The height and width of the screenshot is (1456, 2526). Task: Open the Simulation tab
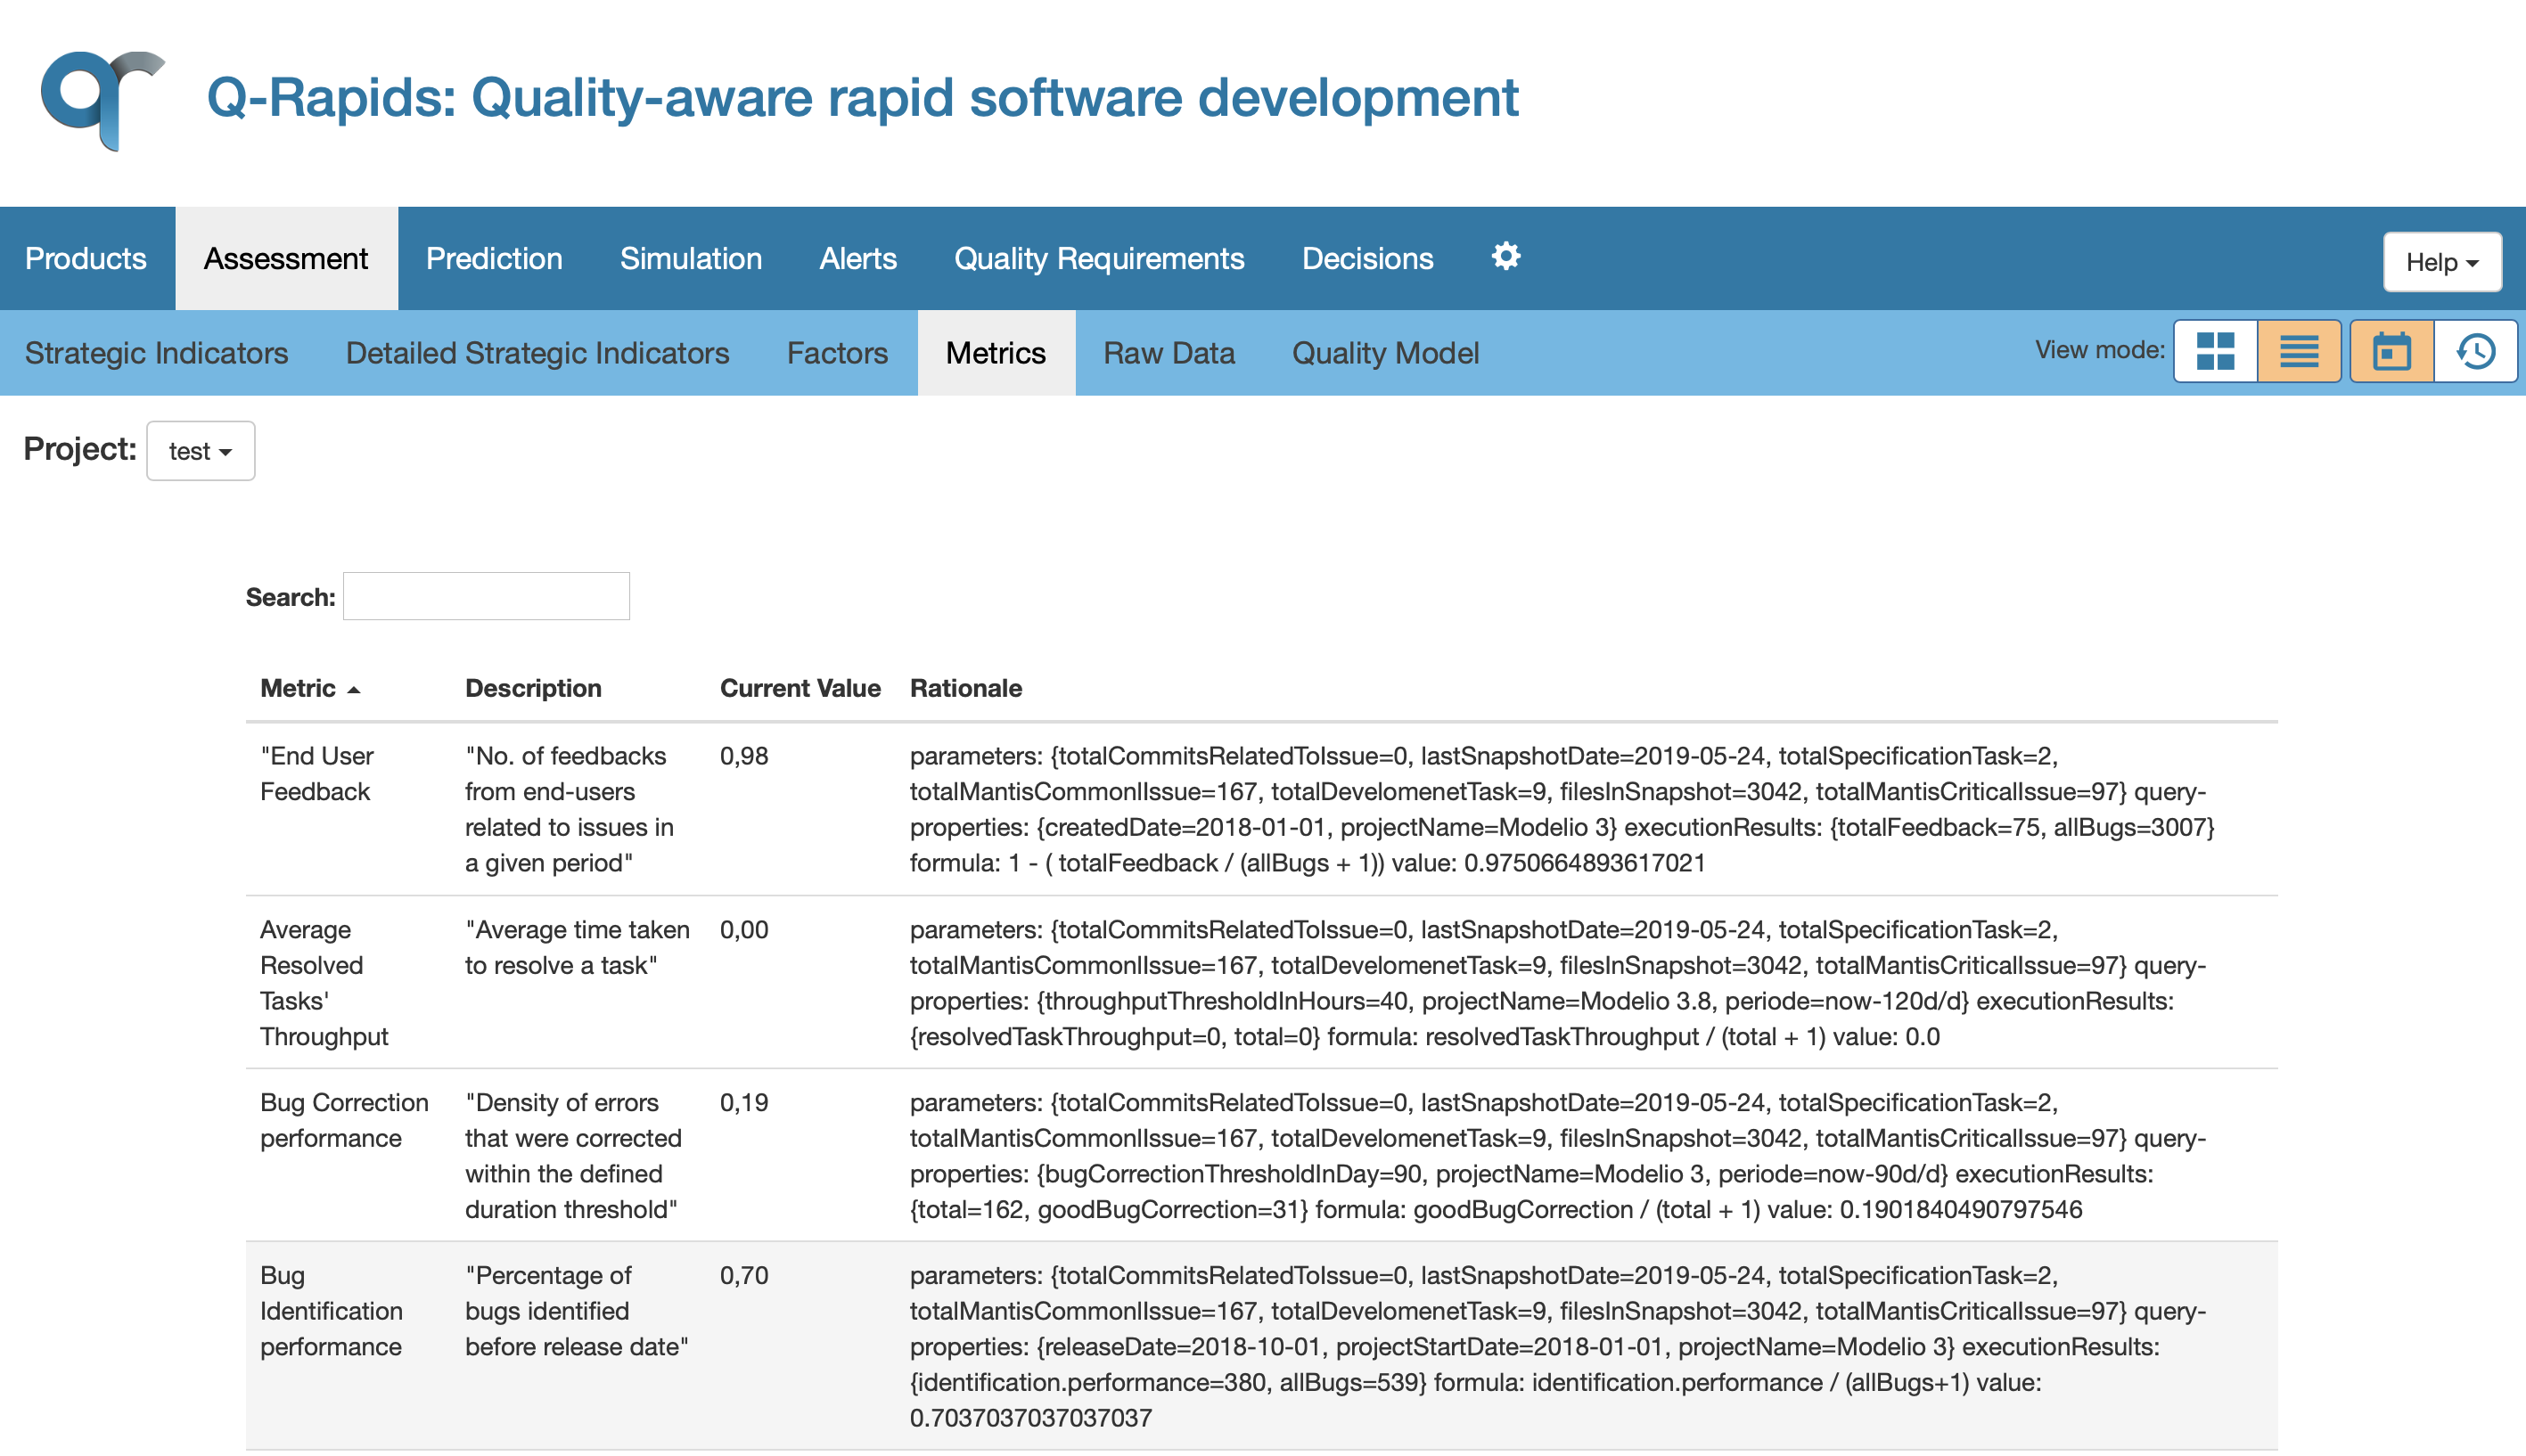pyautogui.click(x=691, y=258)
